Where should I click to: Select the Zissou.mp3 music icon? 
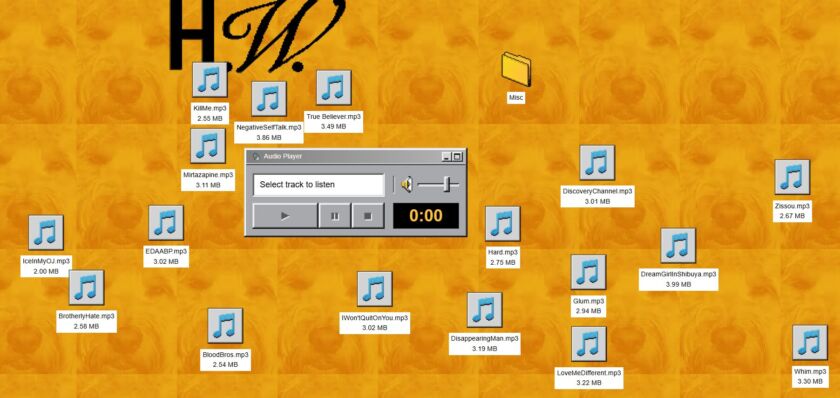coord(792,177)
